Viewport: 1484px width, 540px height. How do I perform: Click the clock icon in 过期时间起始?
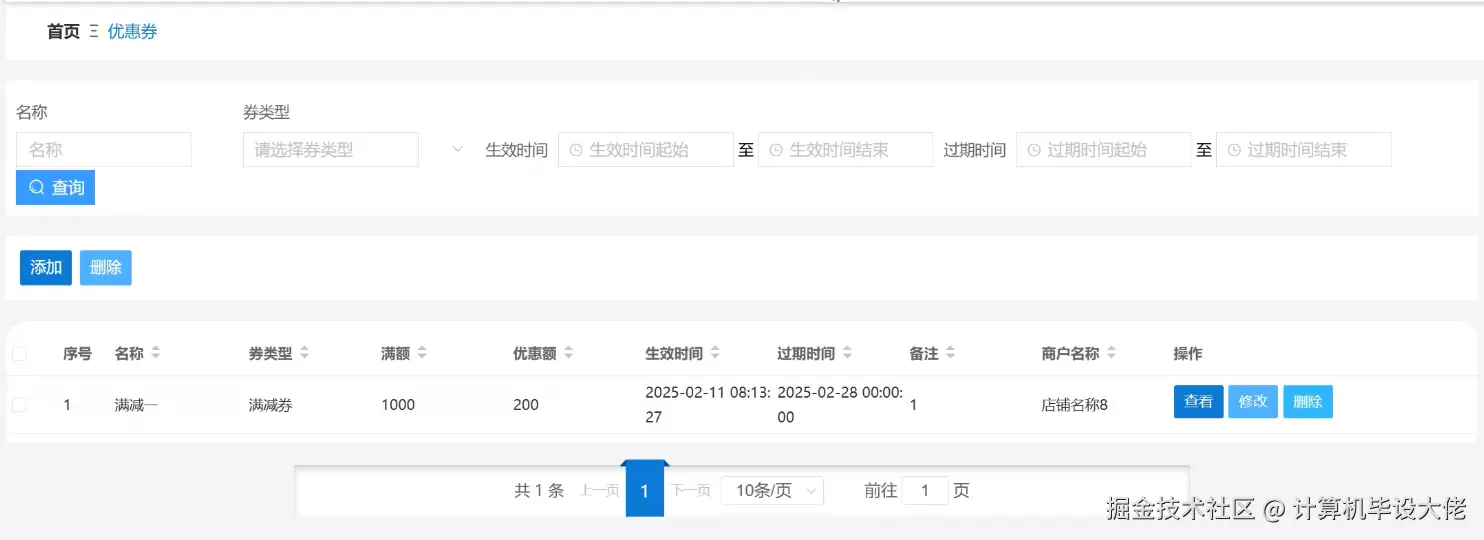(1034, 150)
